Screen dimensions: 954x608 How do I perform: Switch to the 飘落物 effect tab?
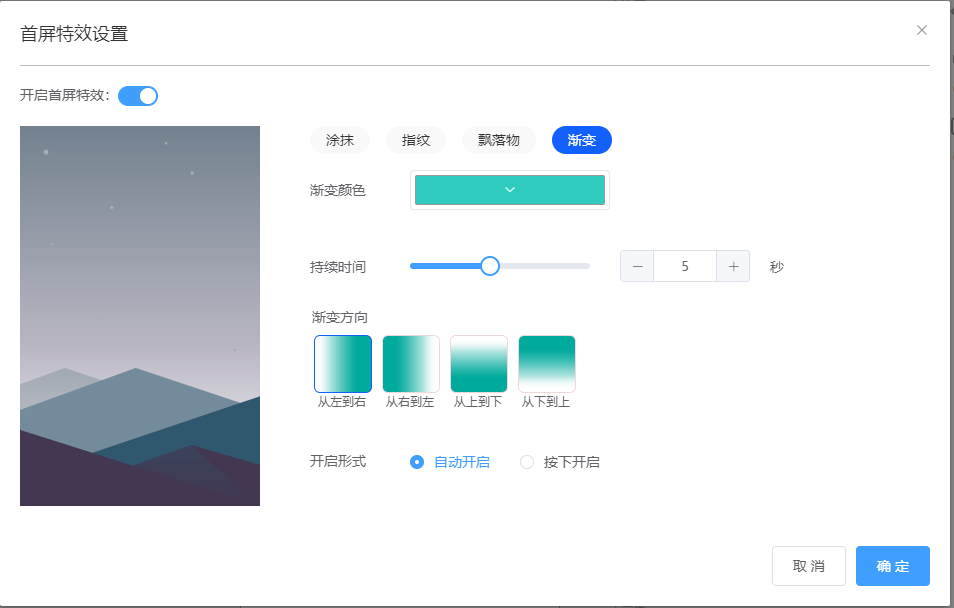click(x=499, y=140)
